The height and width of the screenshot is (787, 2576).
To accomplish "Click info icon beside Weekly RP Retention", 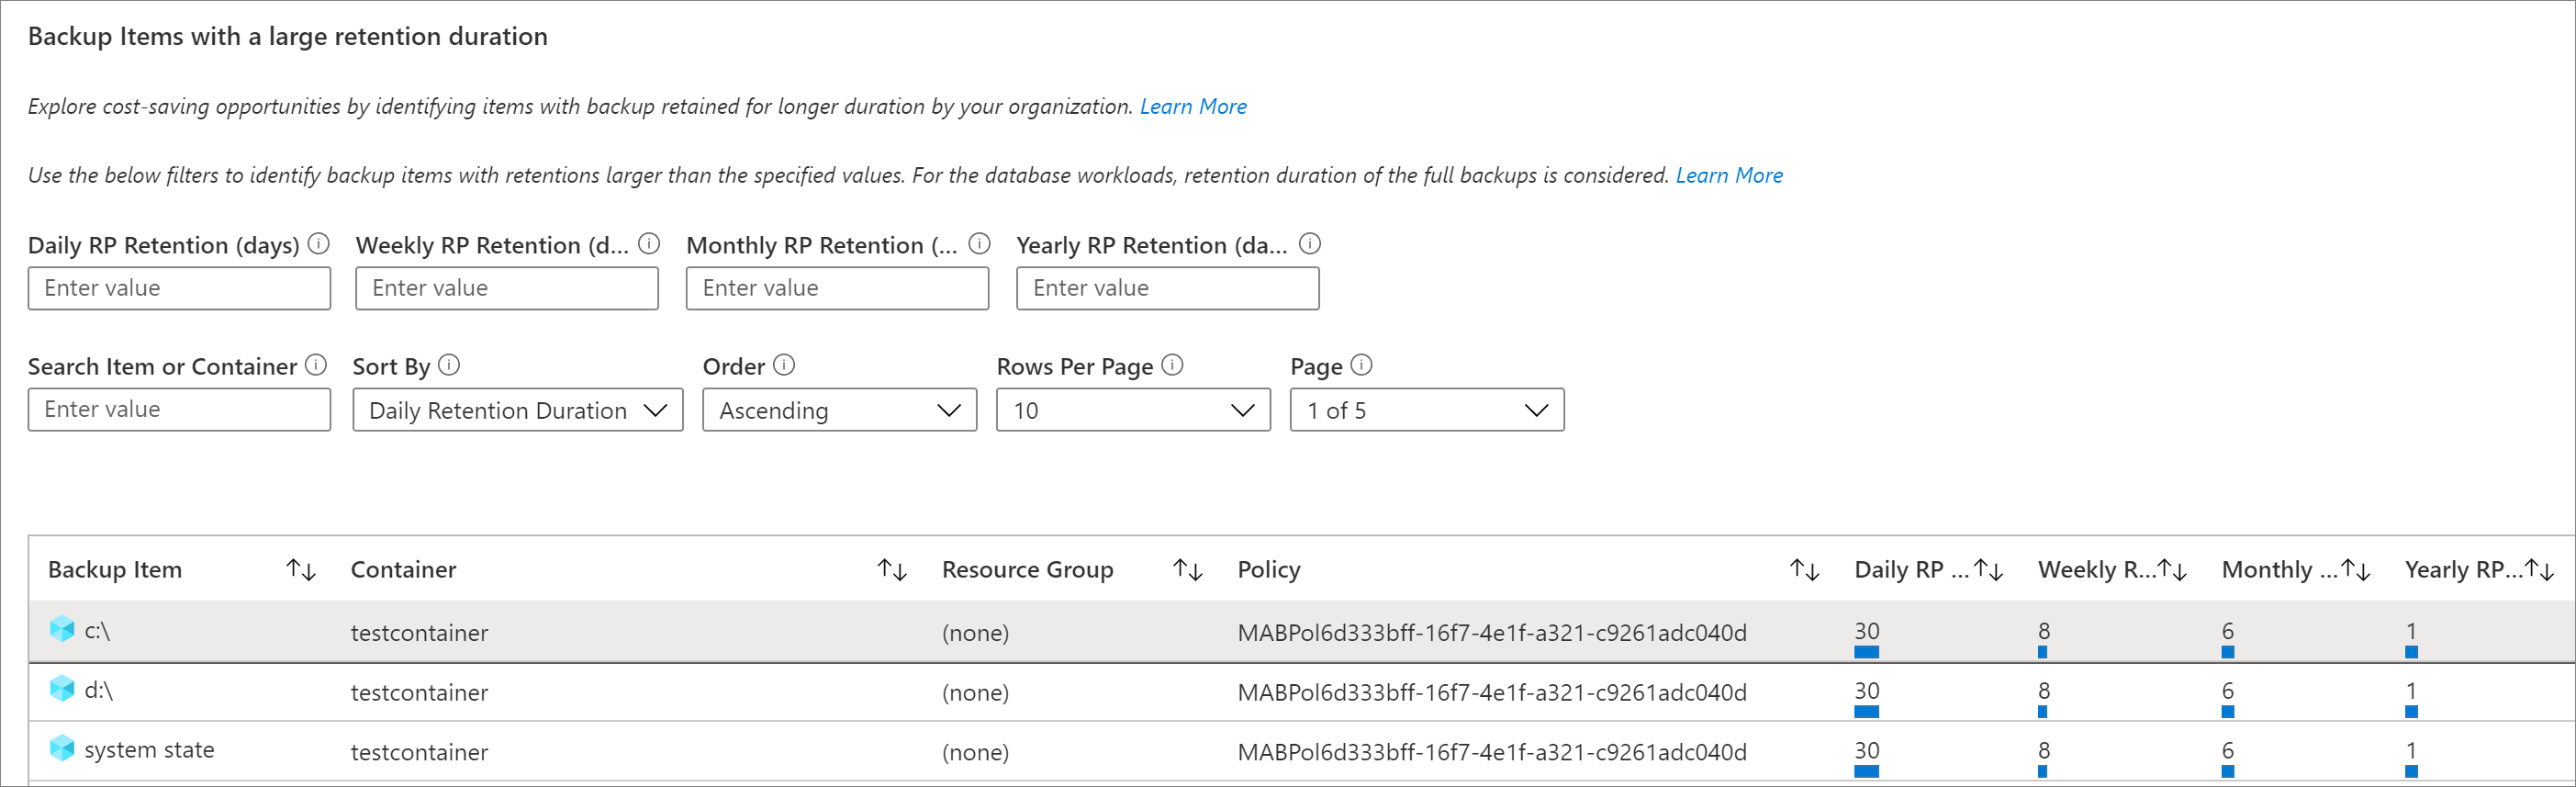I will pos(649,244).
